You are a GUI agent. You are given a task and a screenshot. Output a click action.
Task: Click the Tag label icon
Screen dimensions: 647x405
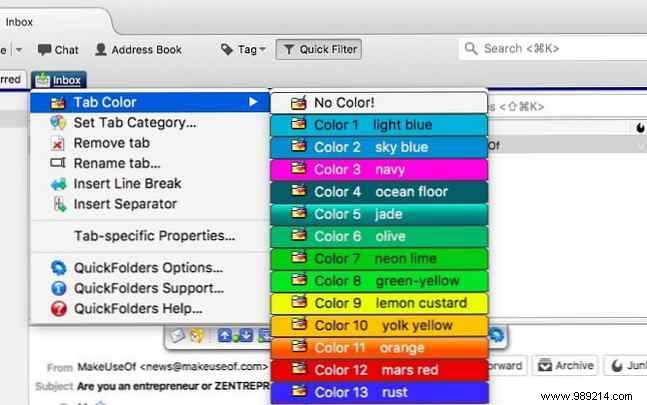click(x=227, y=49)
